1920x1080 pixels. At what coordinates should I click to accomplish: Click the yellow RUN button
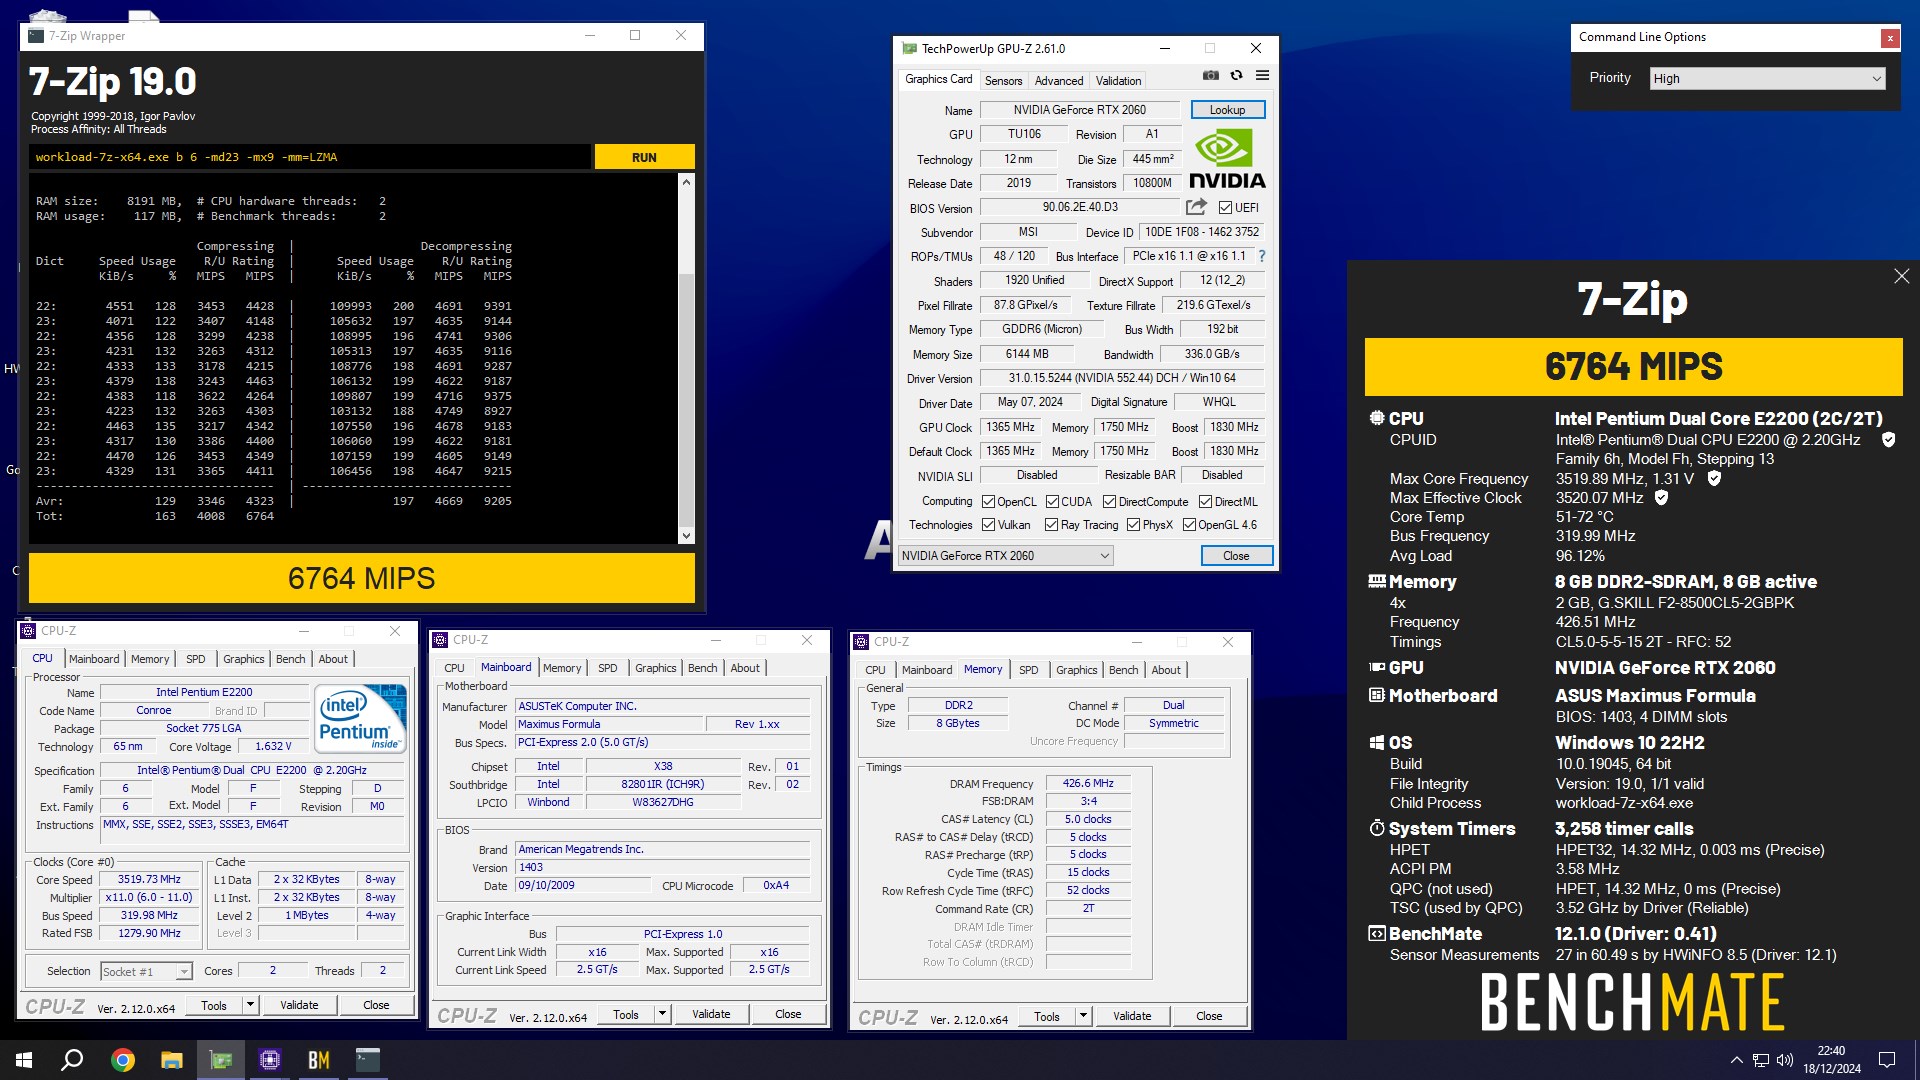[644, 157]
